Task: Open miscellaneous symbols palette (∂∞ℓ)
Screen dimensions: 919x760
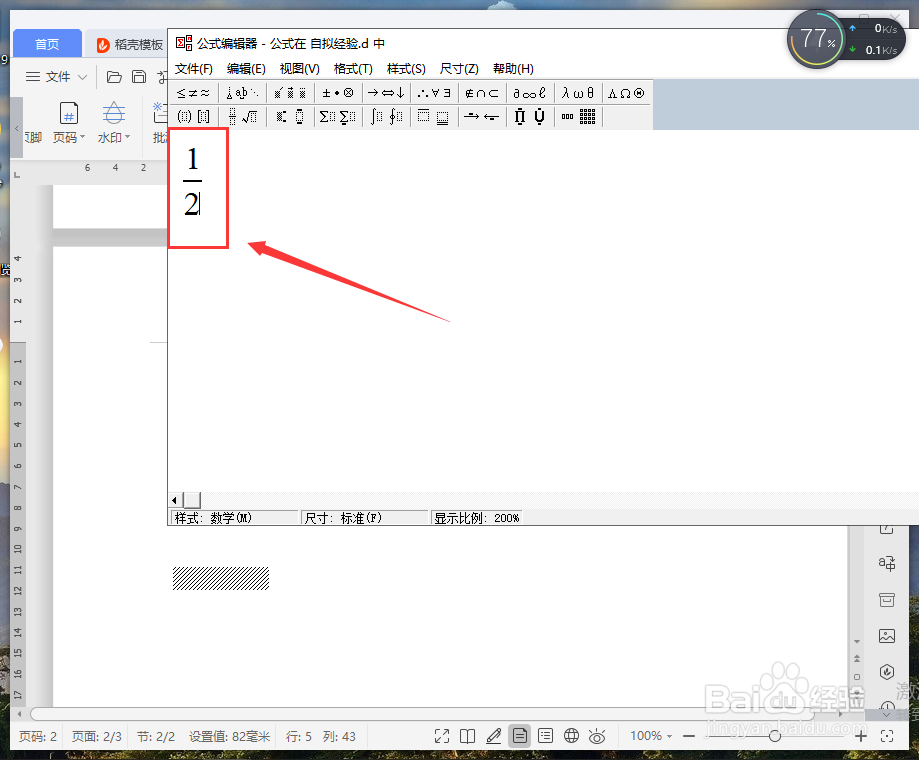Action: (x=530, y=93)
